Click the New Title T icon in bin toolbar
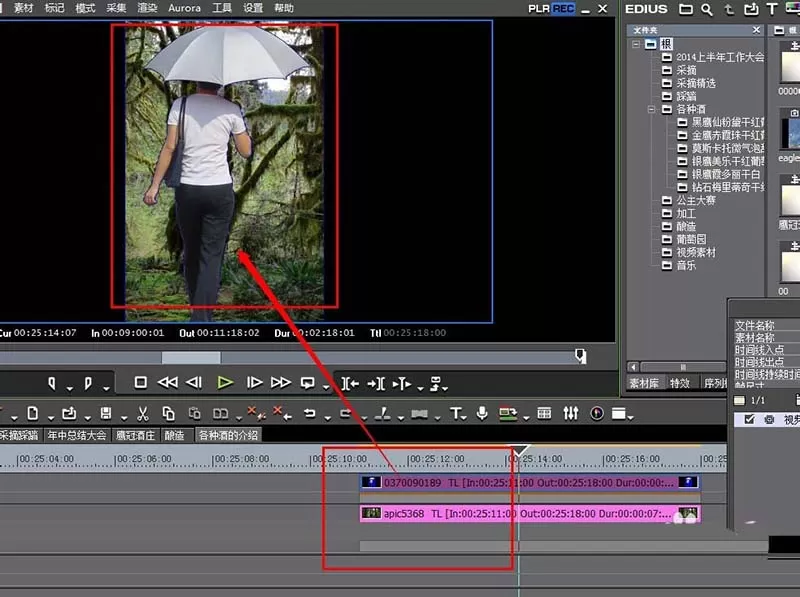Screen dimensions: 800x597 772,9
